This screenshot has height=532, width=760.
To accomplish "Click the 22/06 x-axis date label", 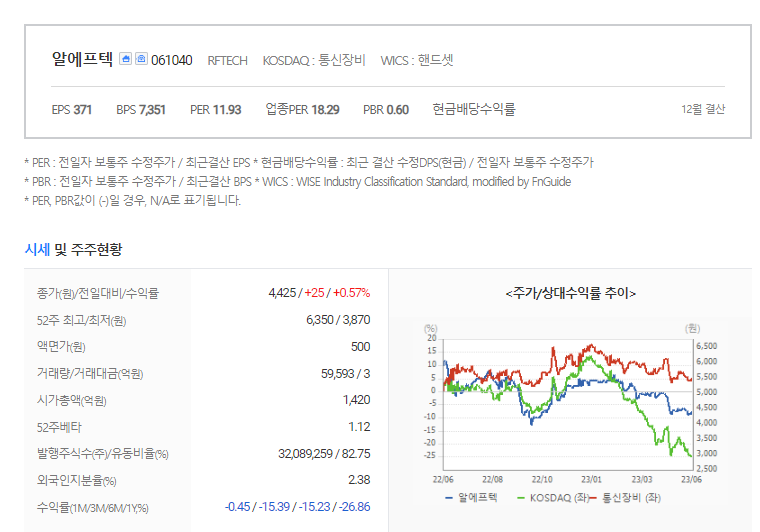I will 443,479.
